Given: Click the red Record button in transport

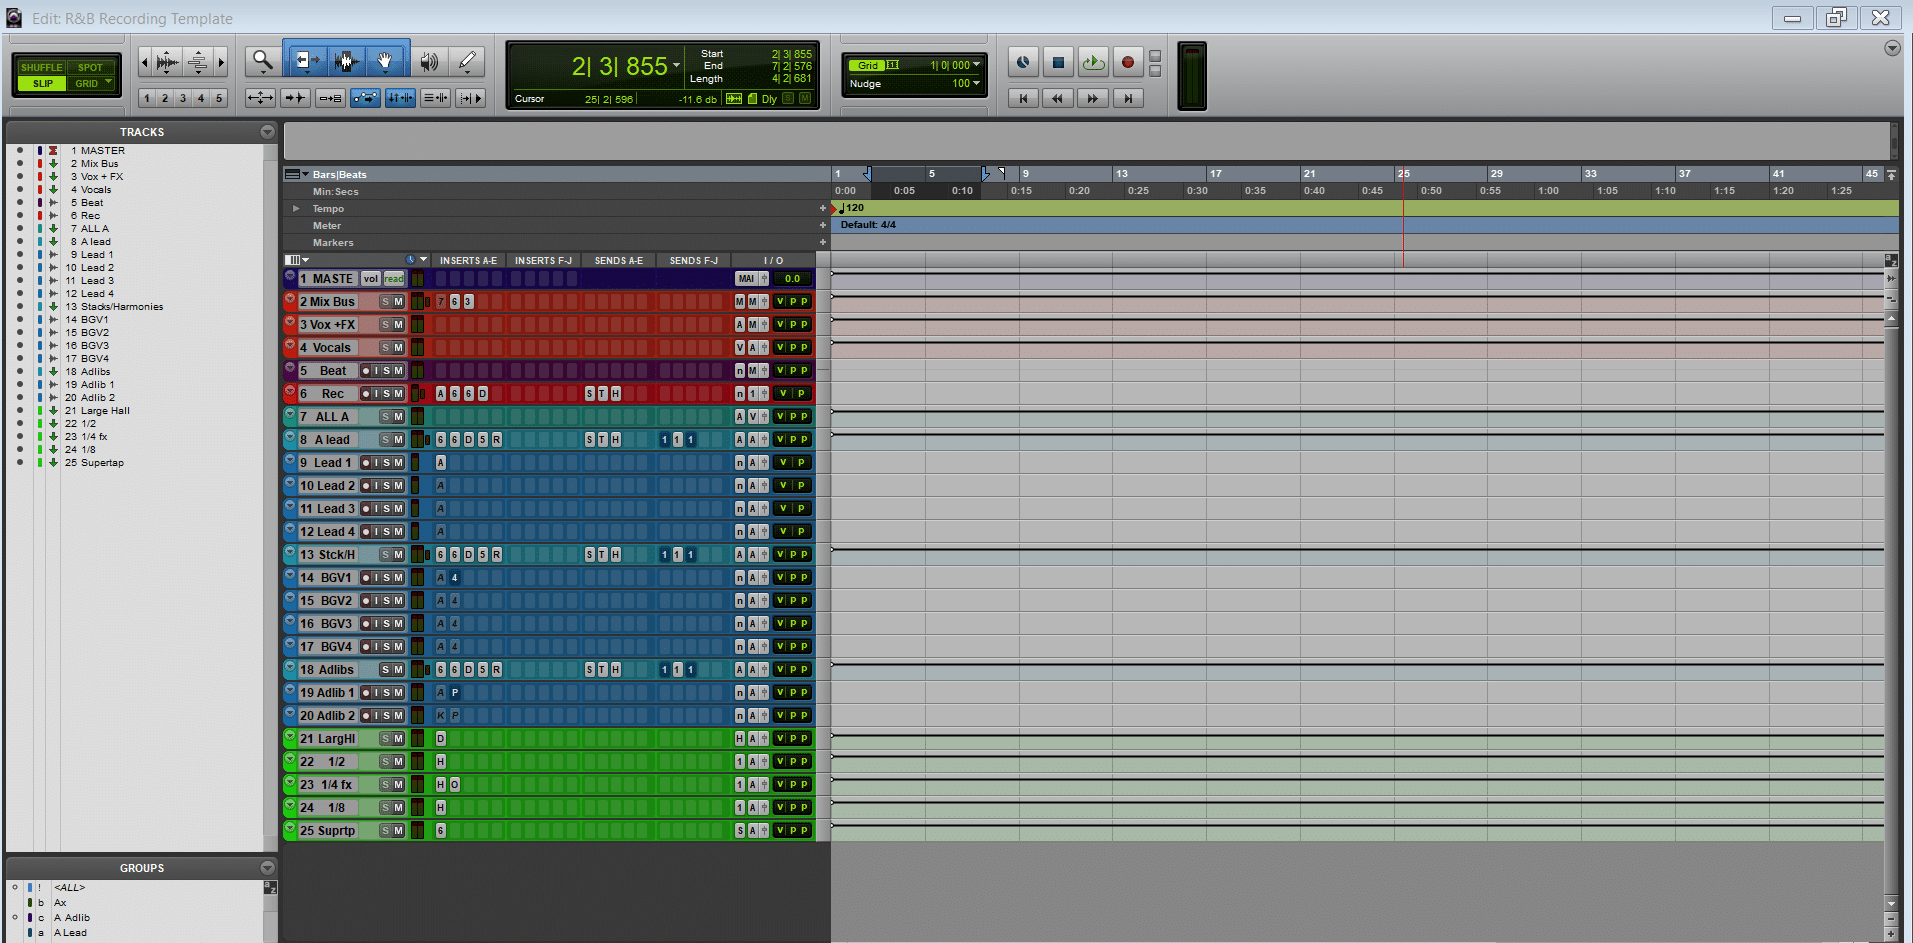Looking at the screenshot, I should tap(1127, 62).
